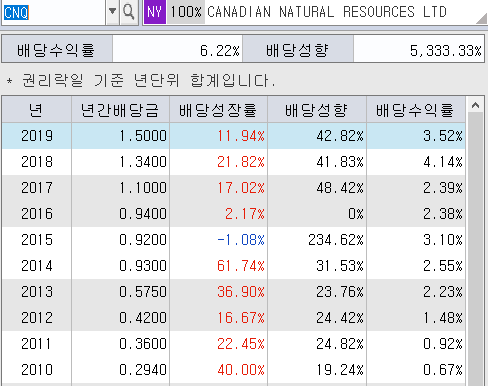
Task: Click the 11.94% growth rate cell
Action: pos(218,136)
